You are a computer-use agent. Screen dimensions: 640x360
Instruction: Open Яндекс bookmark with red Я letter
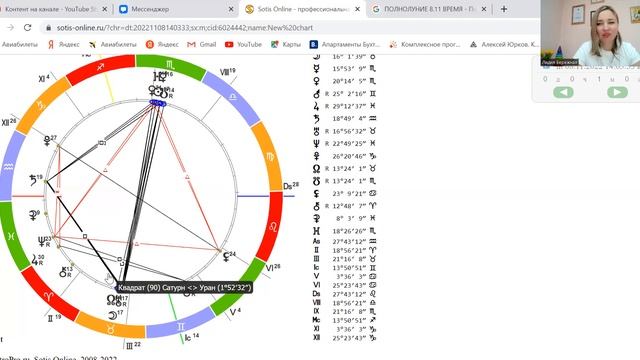[x=64, y=44]
